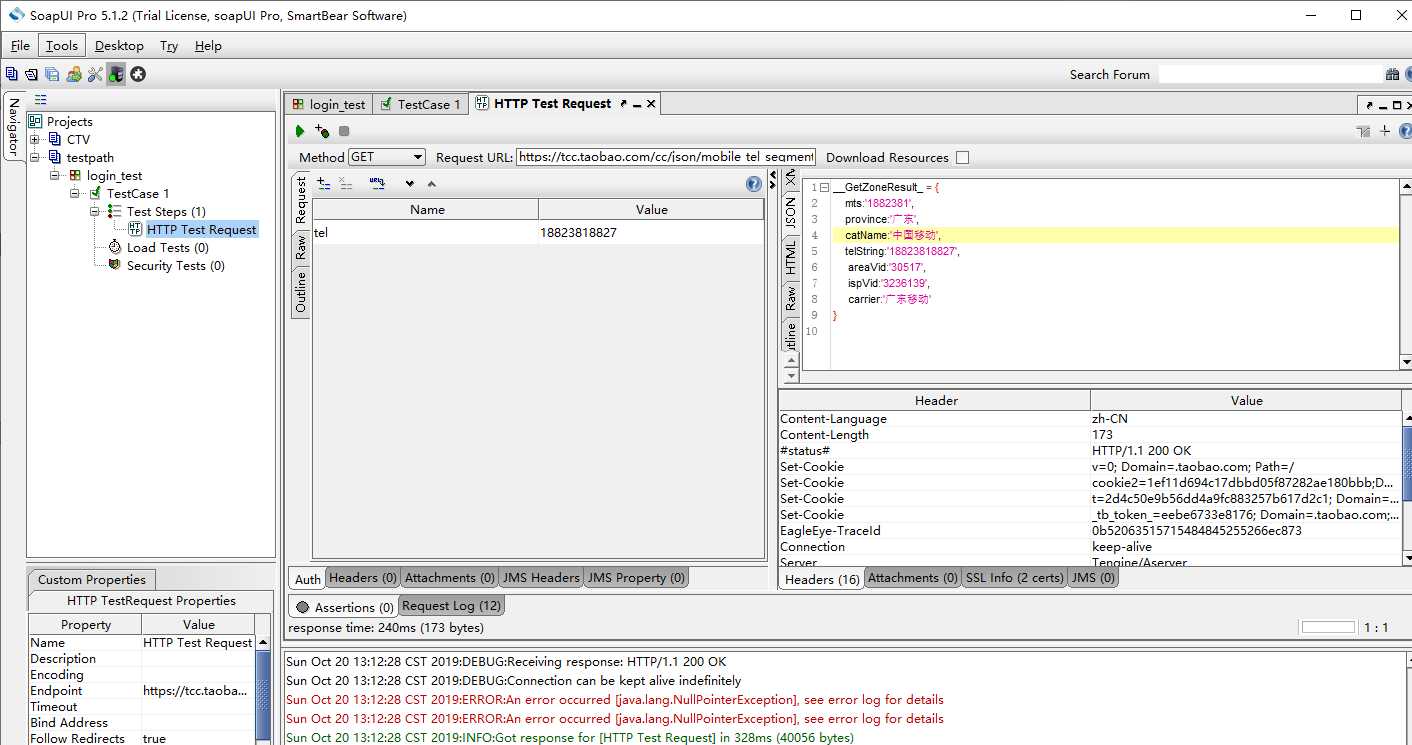Switch to the TestCase 1 editor tab
The width and height of the screenshot is (1412, 745).
[421, 104]
